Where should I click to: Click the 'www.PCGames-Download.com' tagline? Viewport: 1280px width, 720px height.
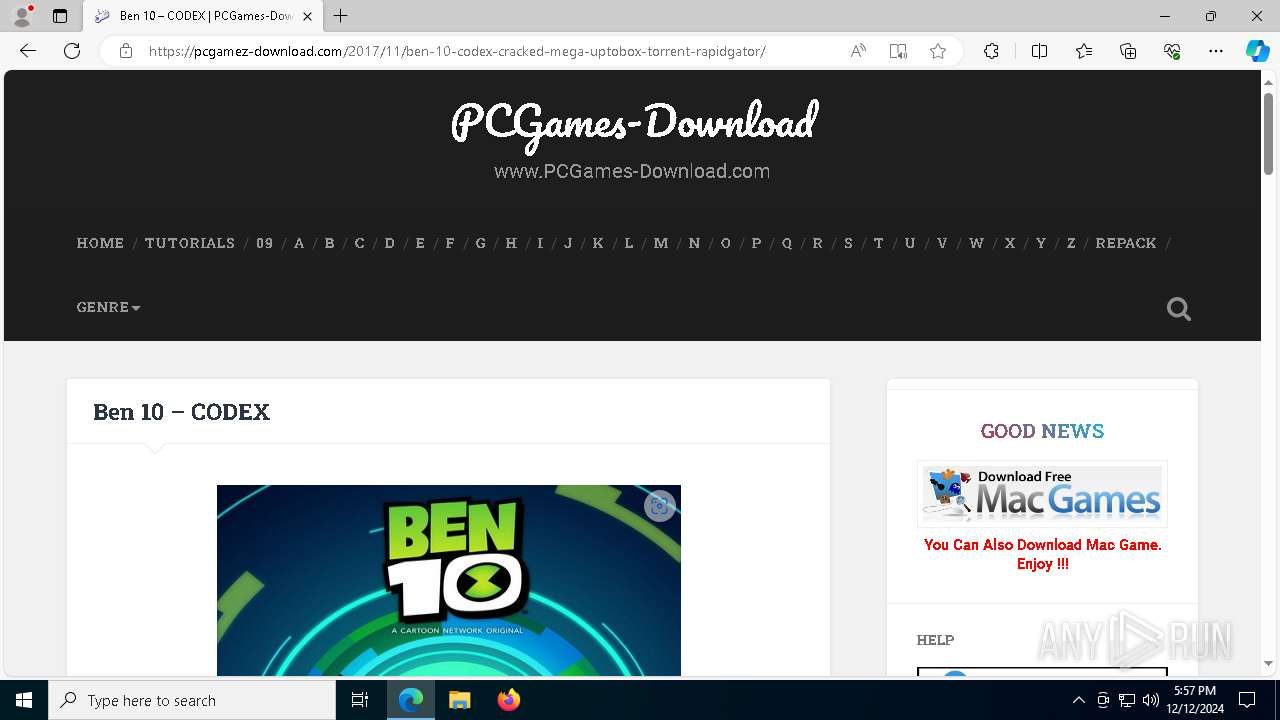[x=632, y=171]
